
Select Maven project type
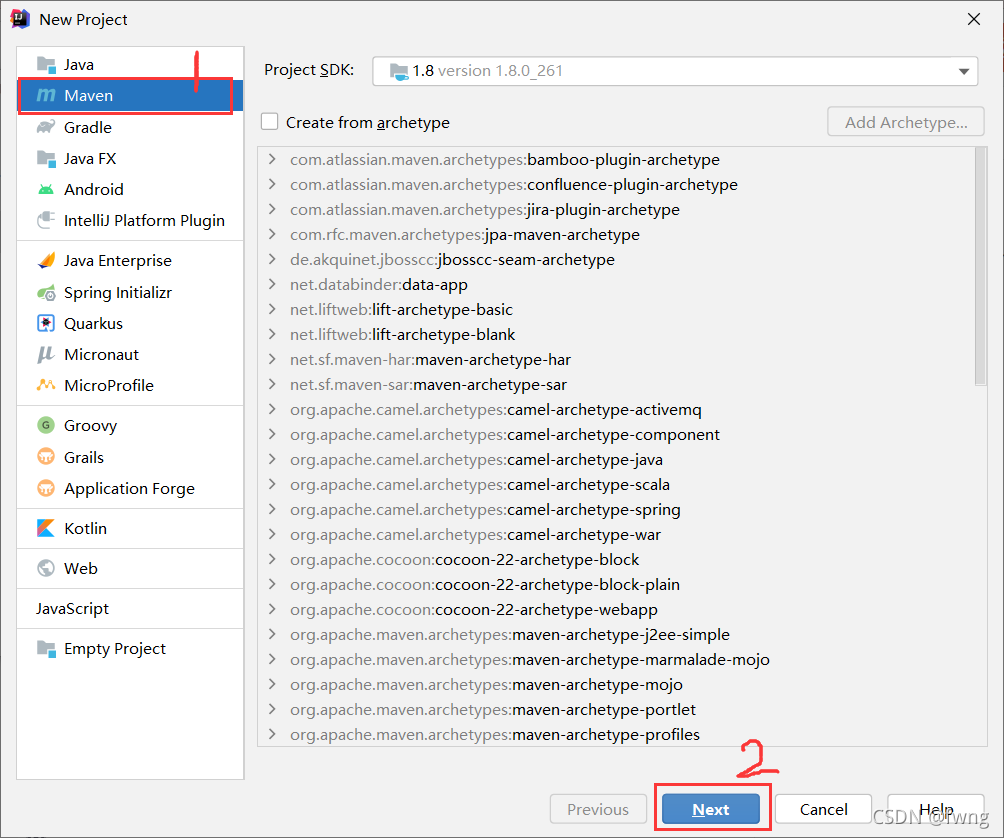coord(131,95)
